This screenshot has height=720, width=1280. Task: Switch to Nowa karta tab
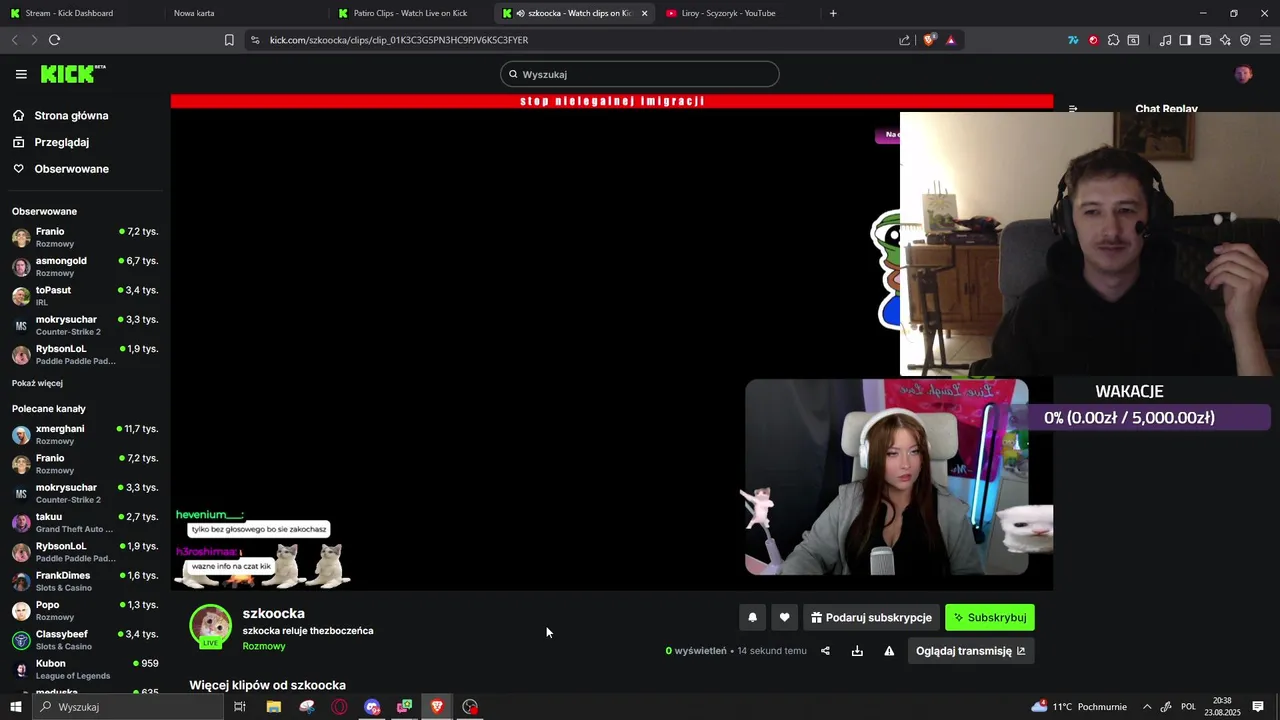(240, 13)
